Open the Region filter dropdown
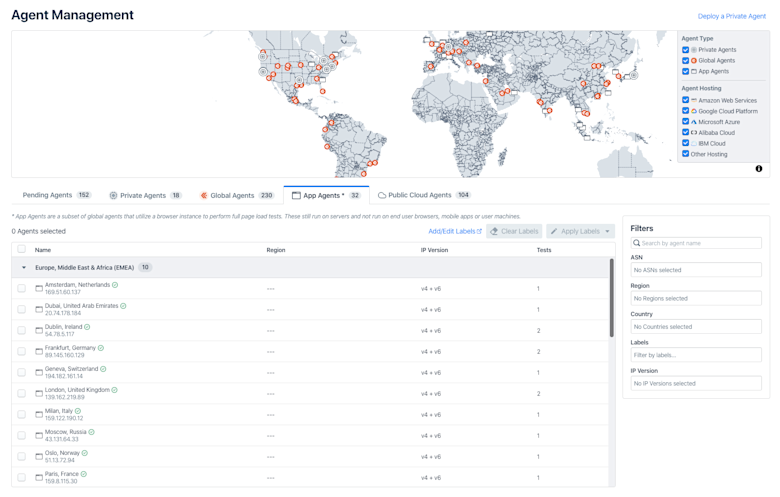Image resolution: width=780 pixels, height=497 pixels. click(696, 298)
